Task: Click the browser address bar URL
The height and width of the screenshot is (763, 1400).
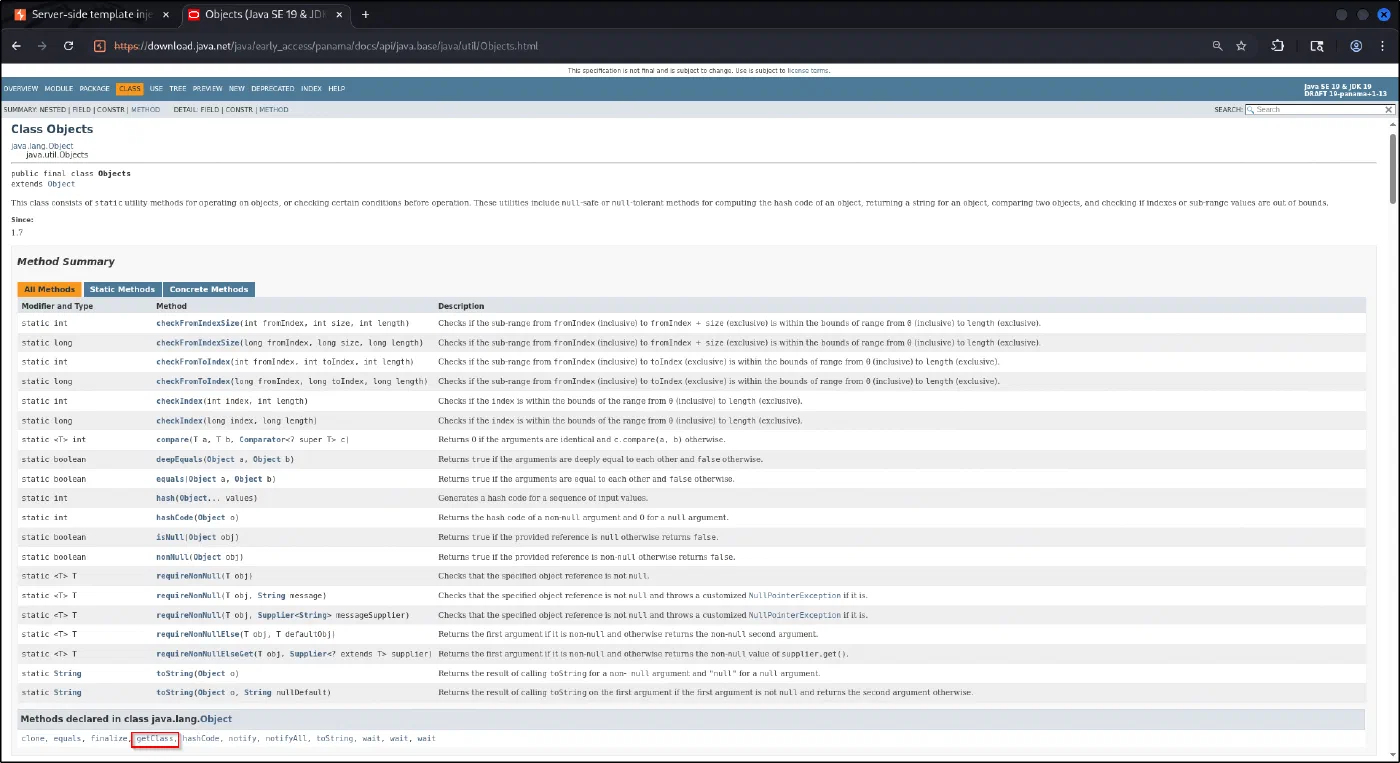Action: tap(325, 46)
